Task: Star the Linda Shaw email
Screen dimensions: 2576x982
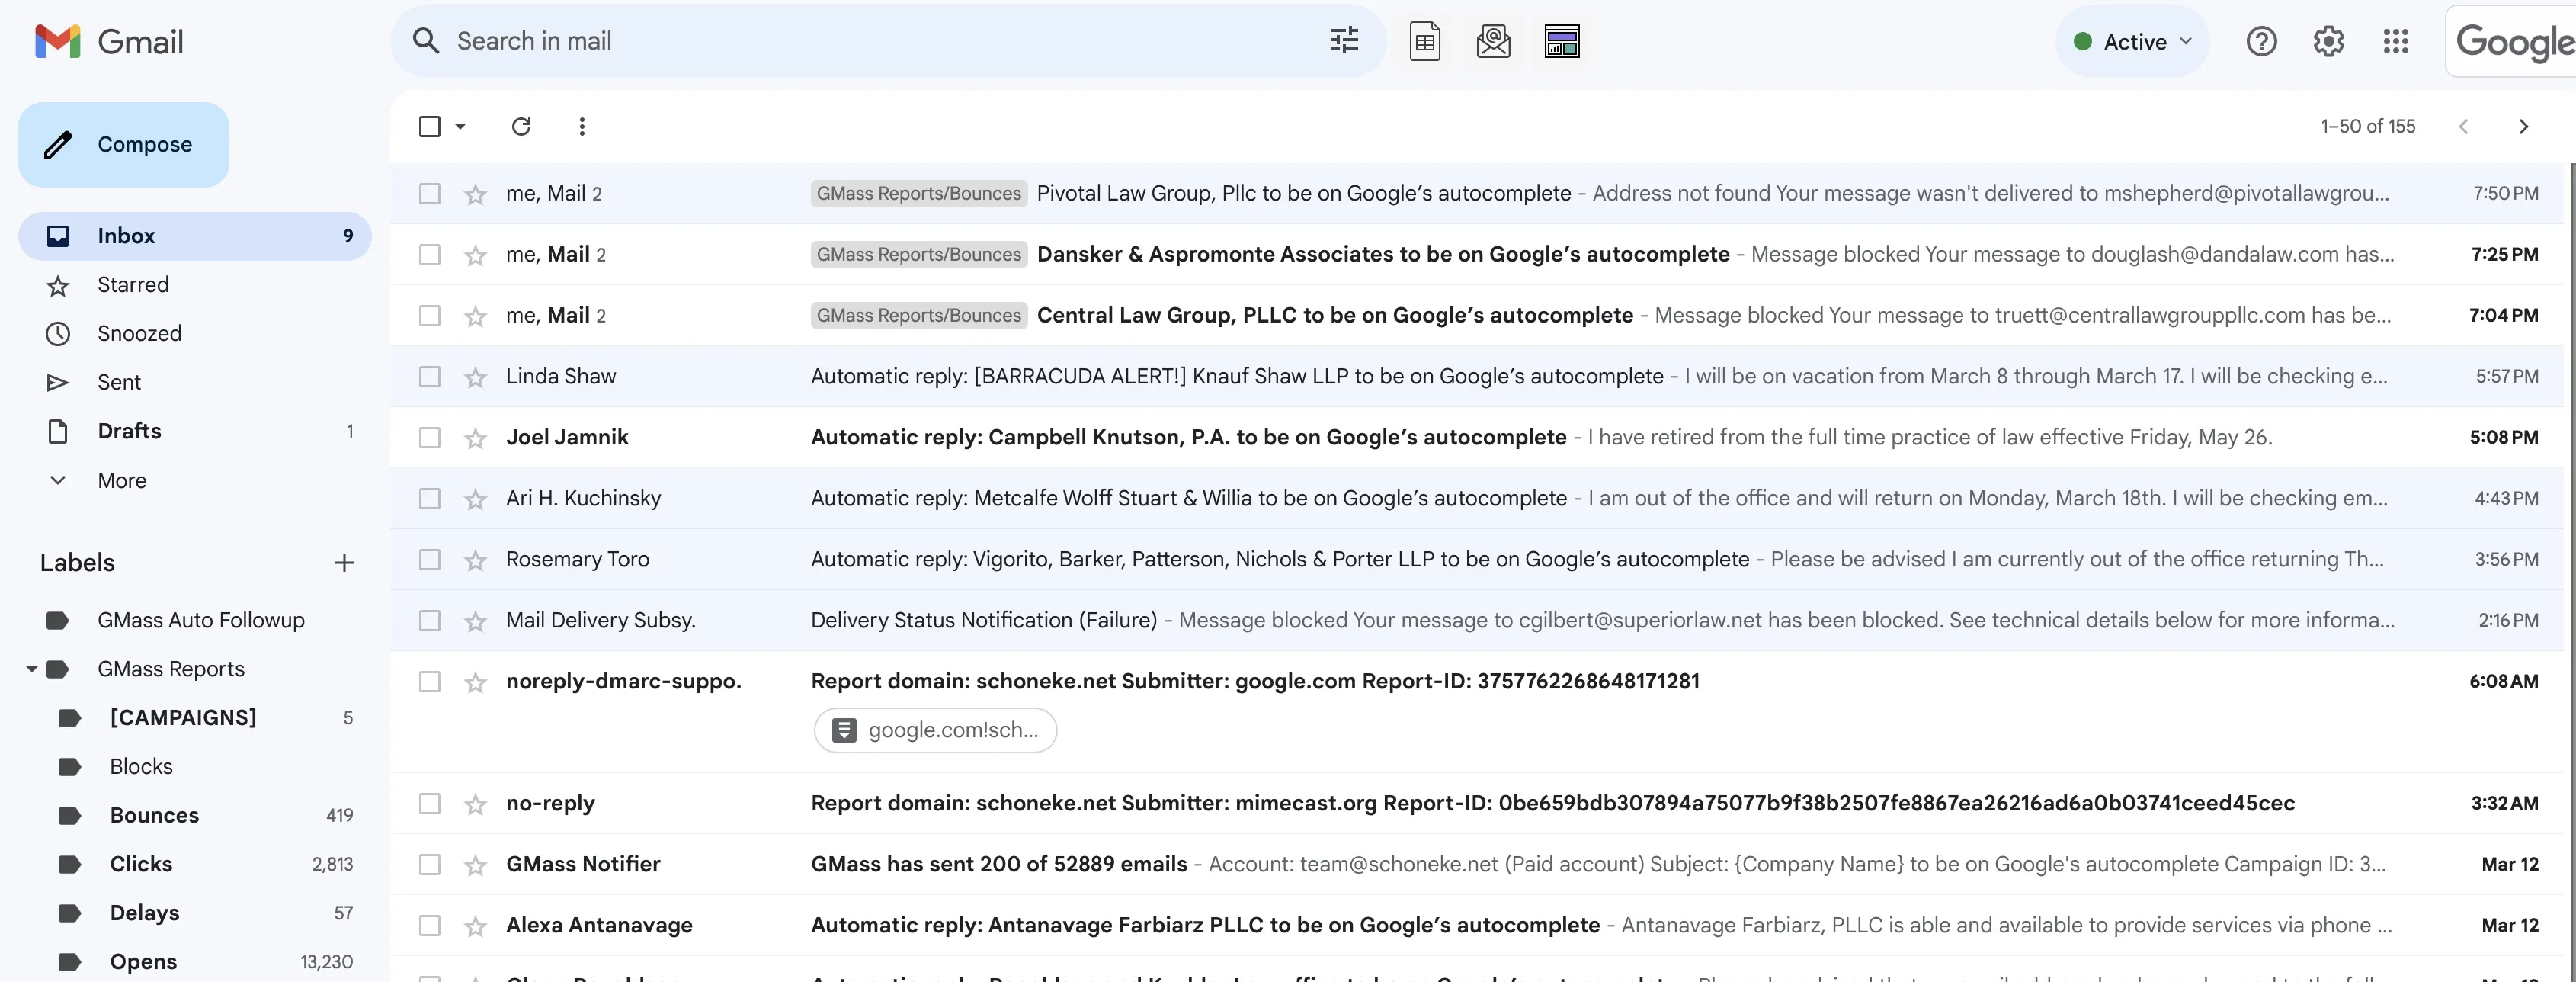Action: (475, 377)
